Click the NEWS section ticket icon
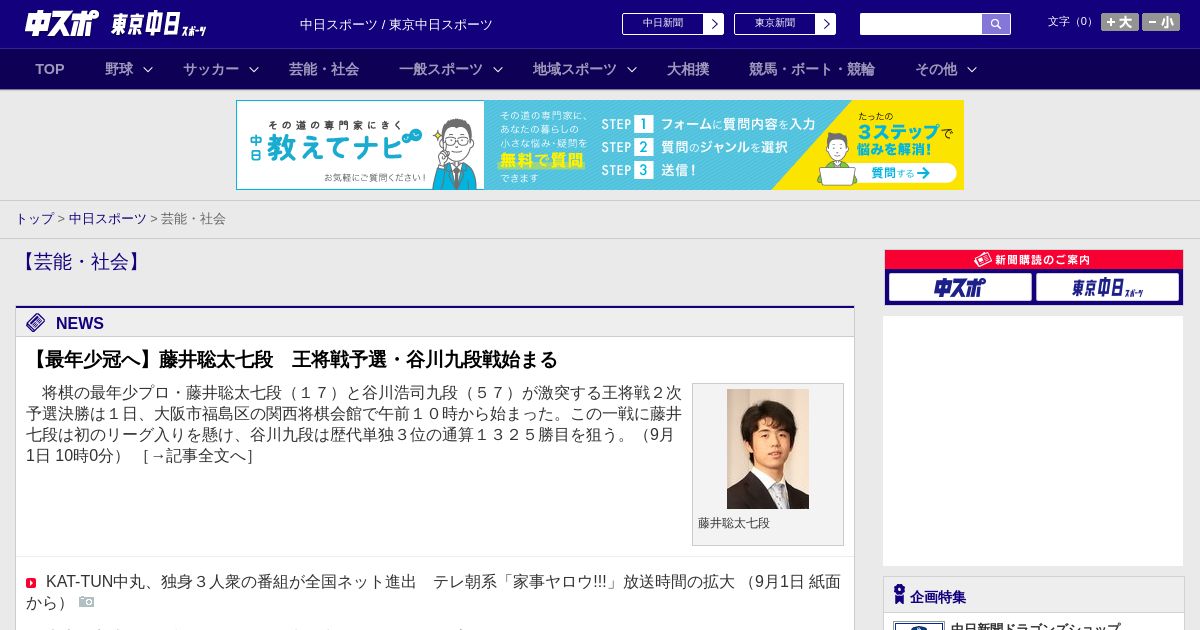This screenshot has height=630, width=1200. pos(36,322)
